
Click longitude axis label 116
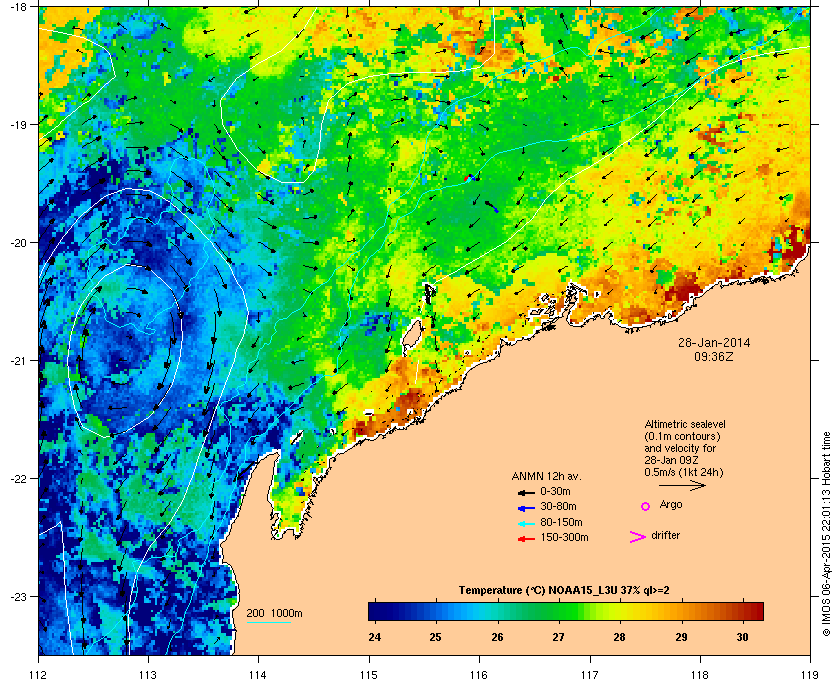(x=479, y=674)
